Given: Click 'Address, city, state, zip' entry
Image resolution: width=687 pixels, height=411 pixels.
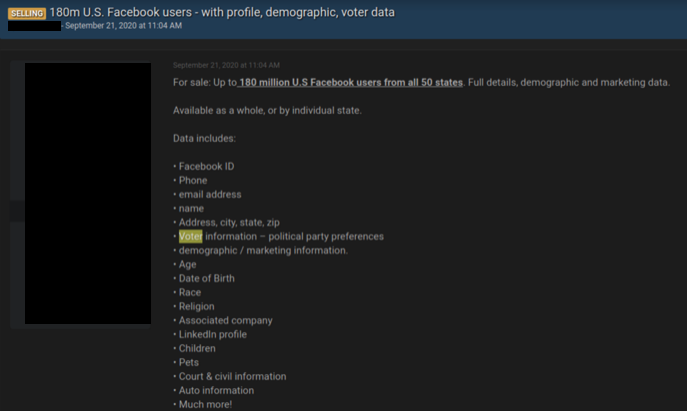Looking at the screenshot, I should pos(229,223).
